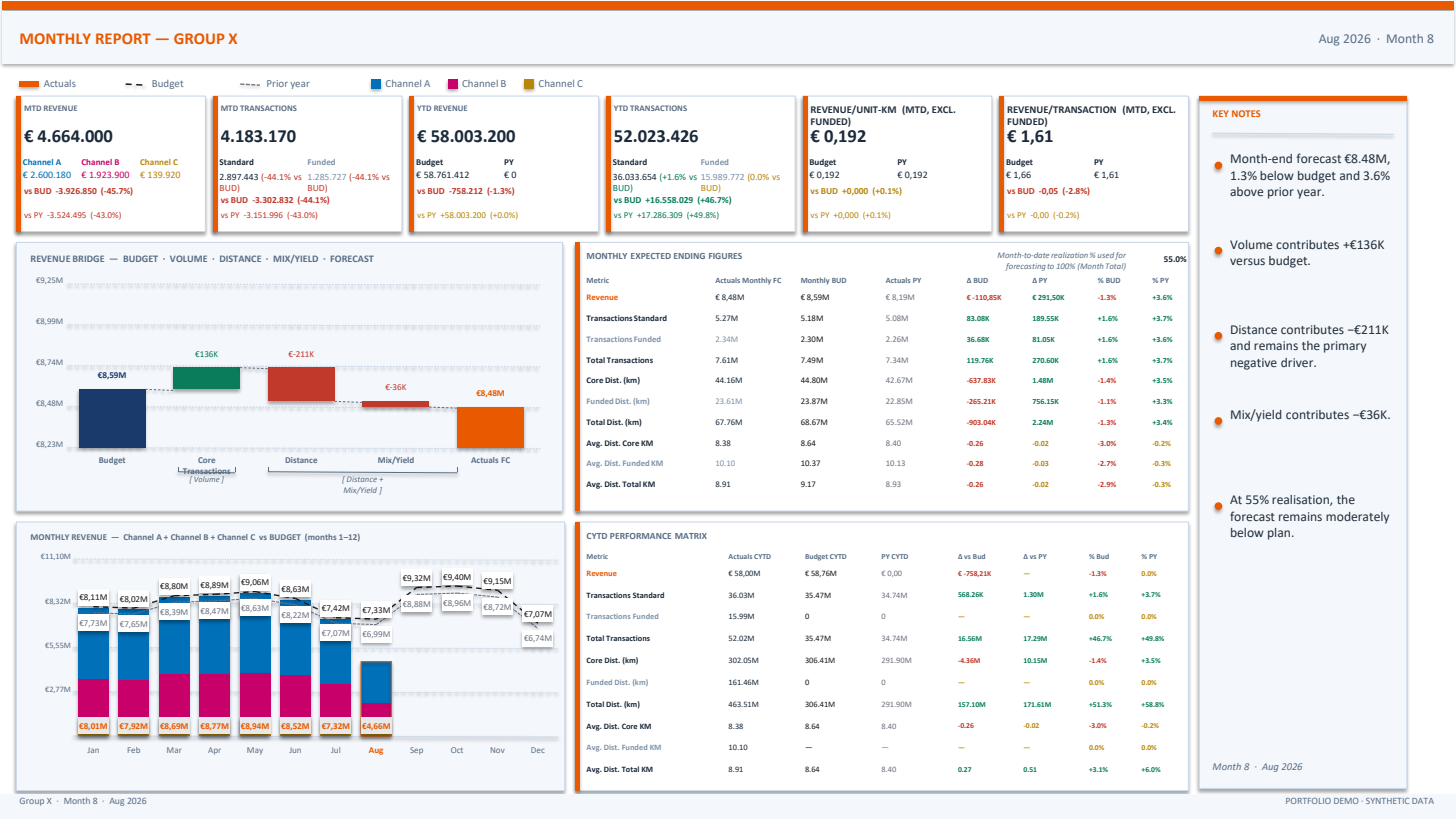Click the green Core Transactions waterfall bar
1456x840 pixels.
point(206,378)
